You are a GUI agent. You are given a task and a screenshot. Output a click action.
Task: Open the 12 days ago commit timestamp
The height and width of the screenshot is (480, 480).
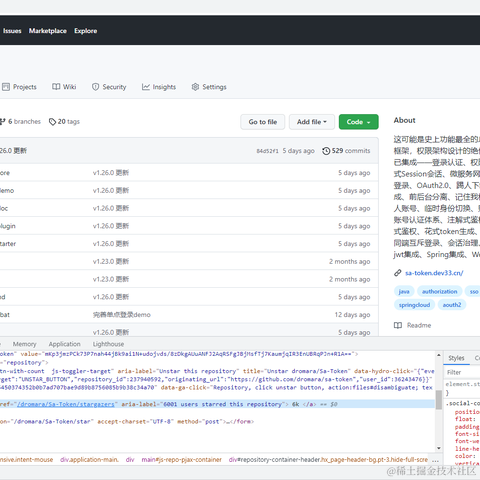[x=352, y=315]
